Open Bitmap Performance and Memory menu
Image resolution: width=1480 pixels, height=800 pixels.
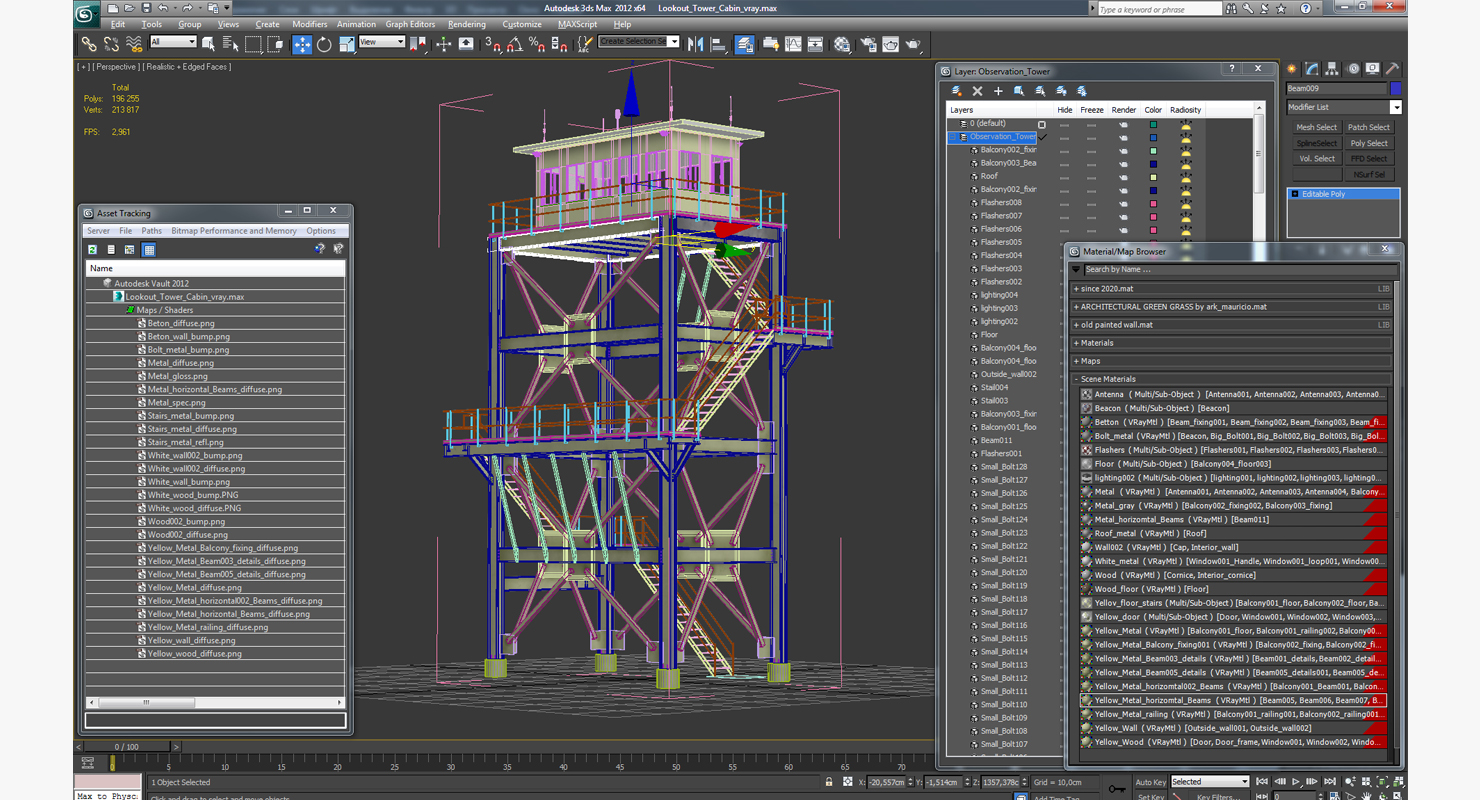pos(233,231)
